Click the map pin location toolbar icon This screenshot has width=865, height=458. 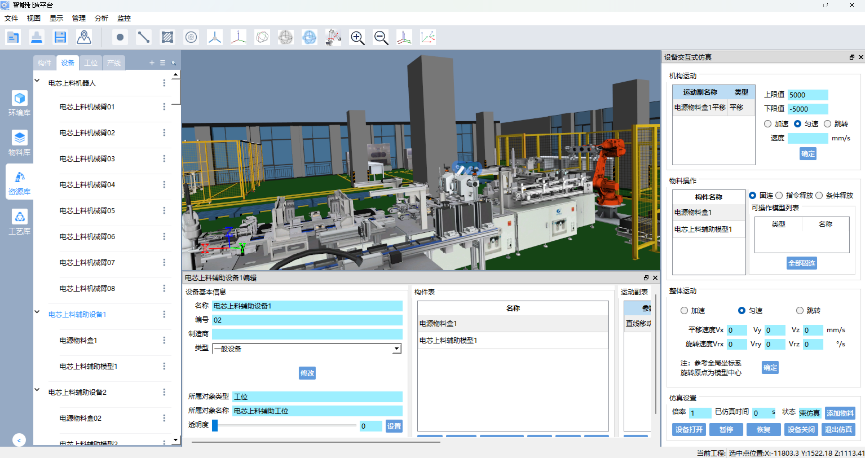click(x=84, y=38)
